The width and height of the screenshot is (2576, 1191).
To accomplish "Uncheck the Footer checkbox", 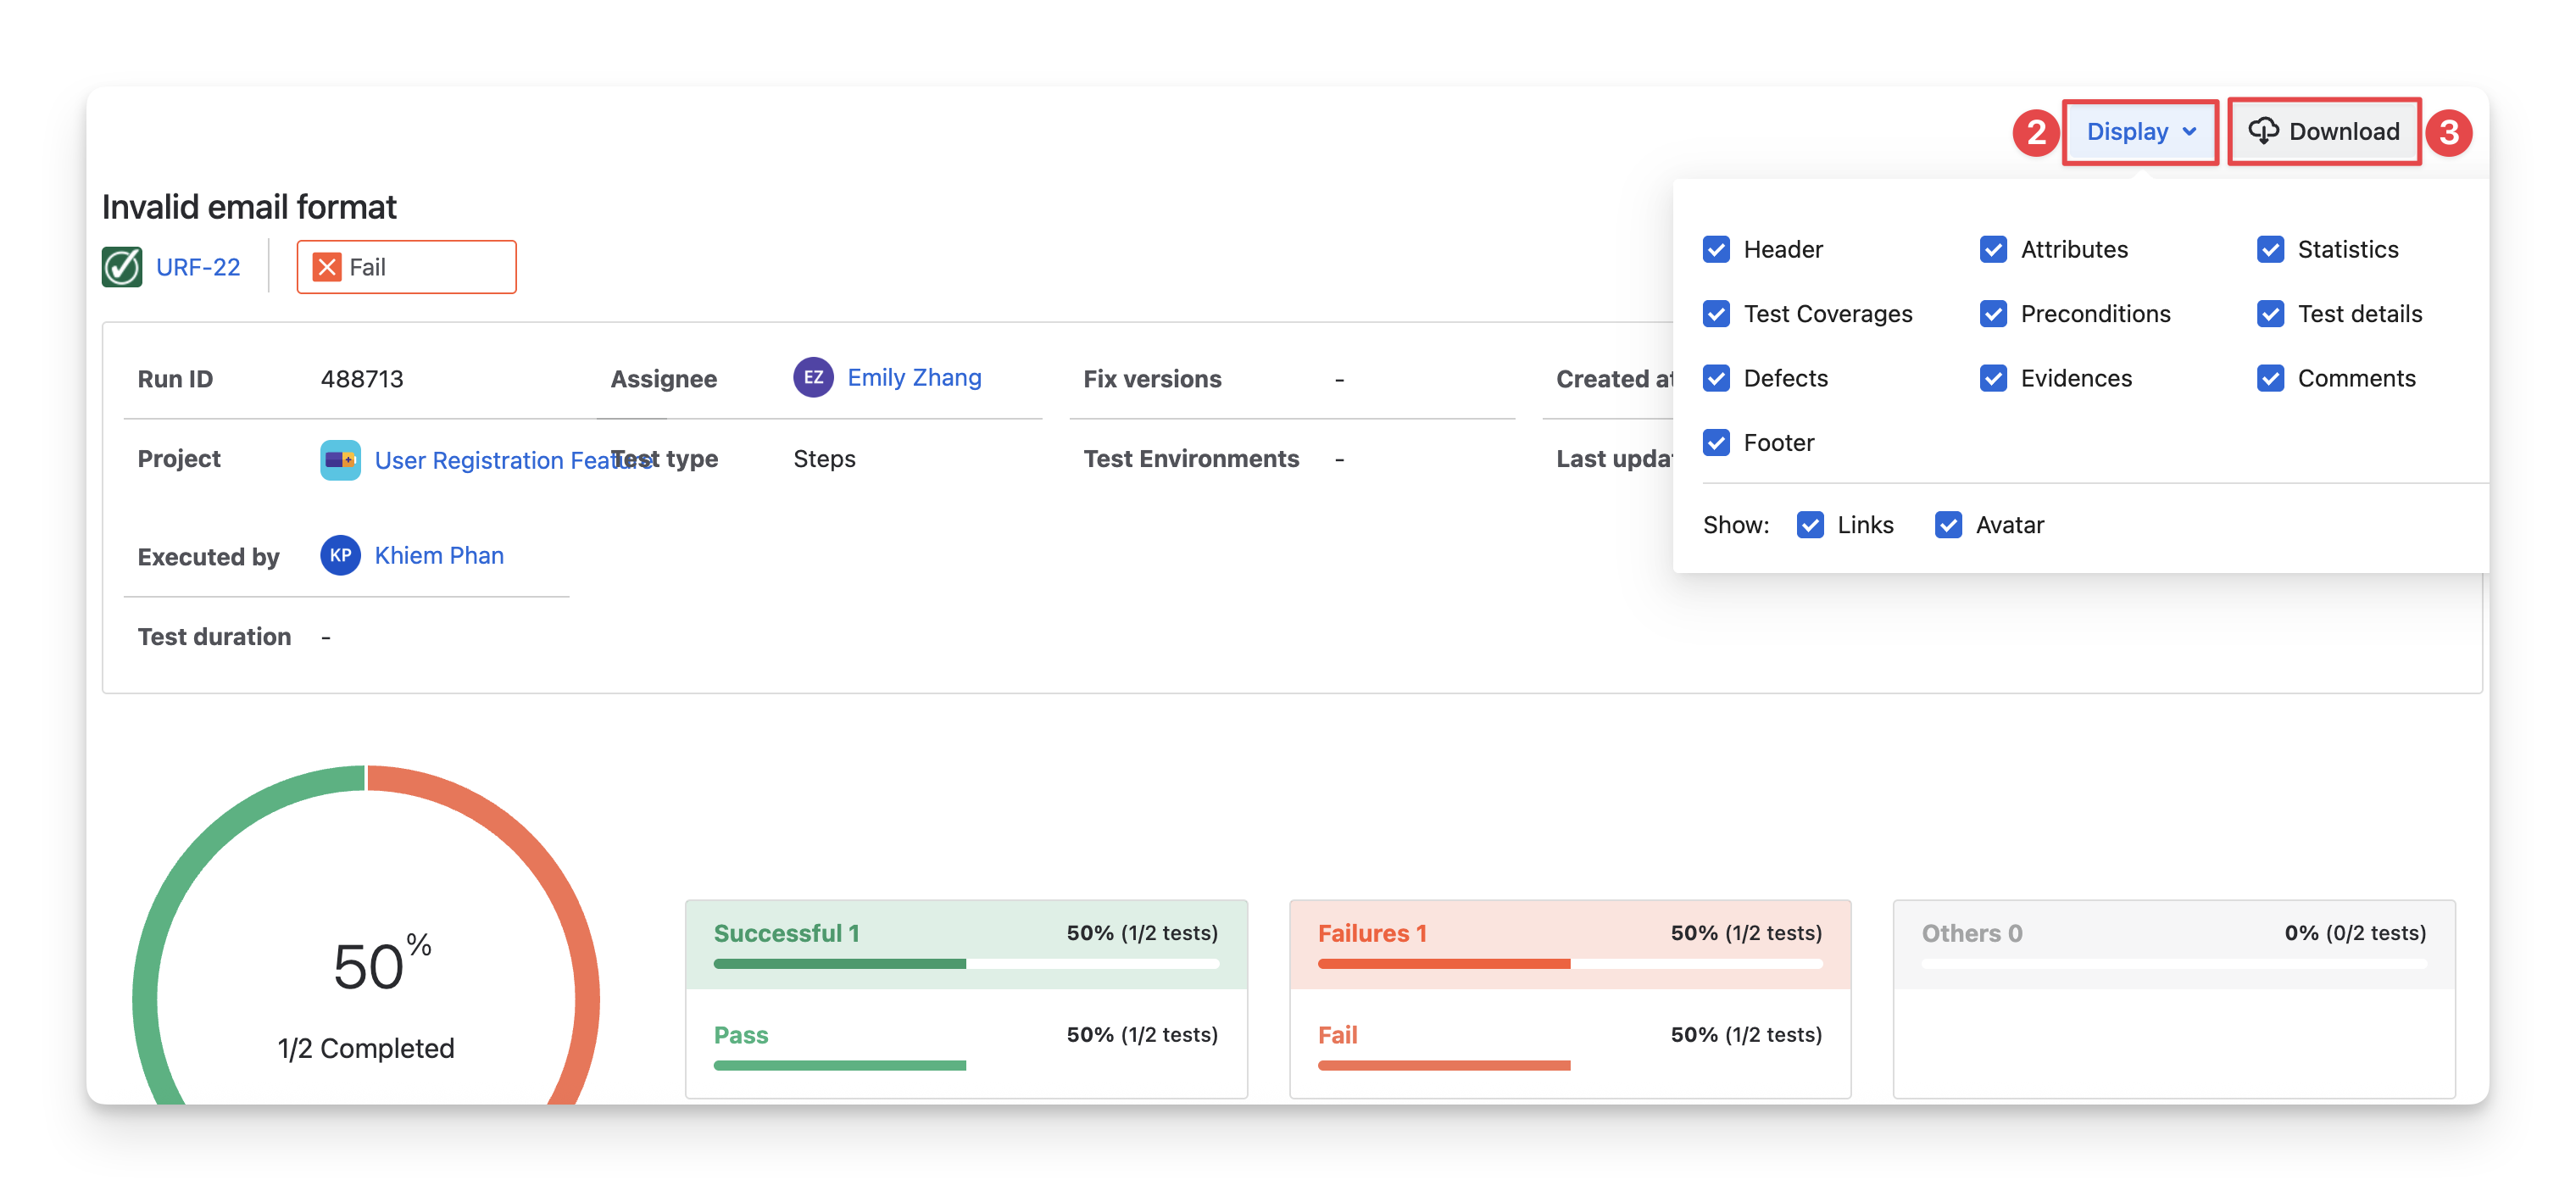I will pos(1716,443).
